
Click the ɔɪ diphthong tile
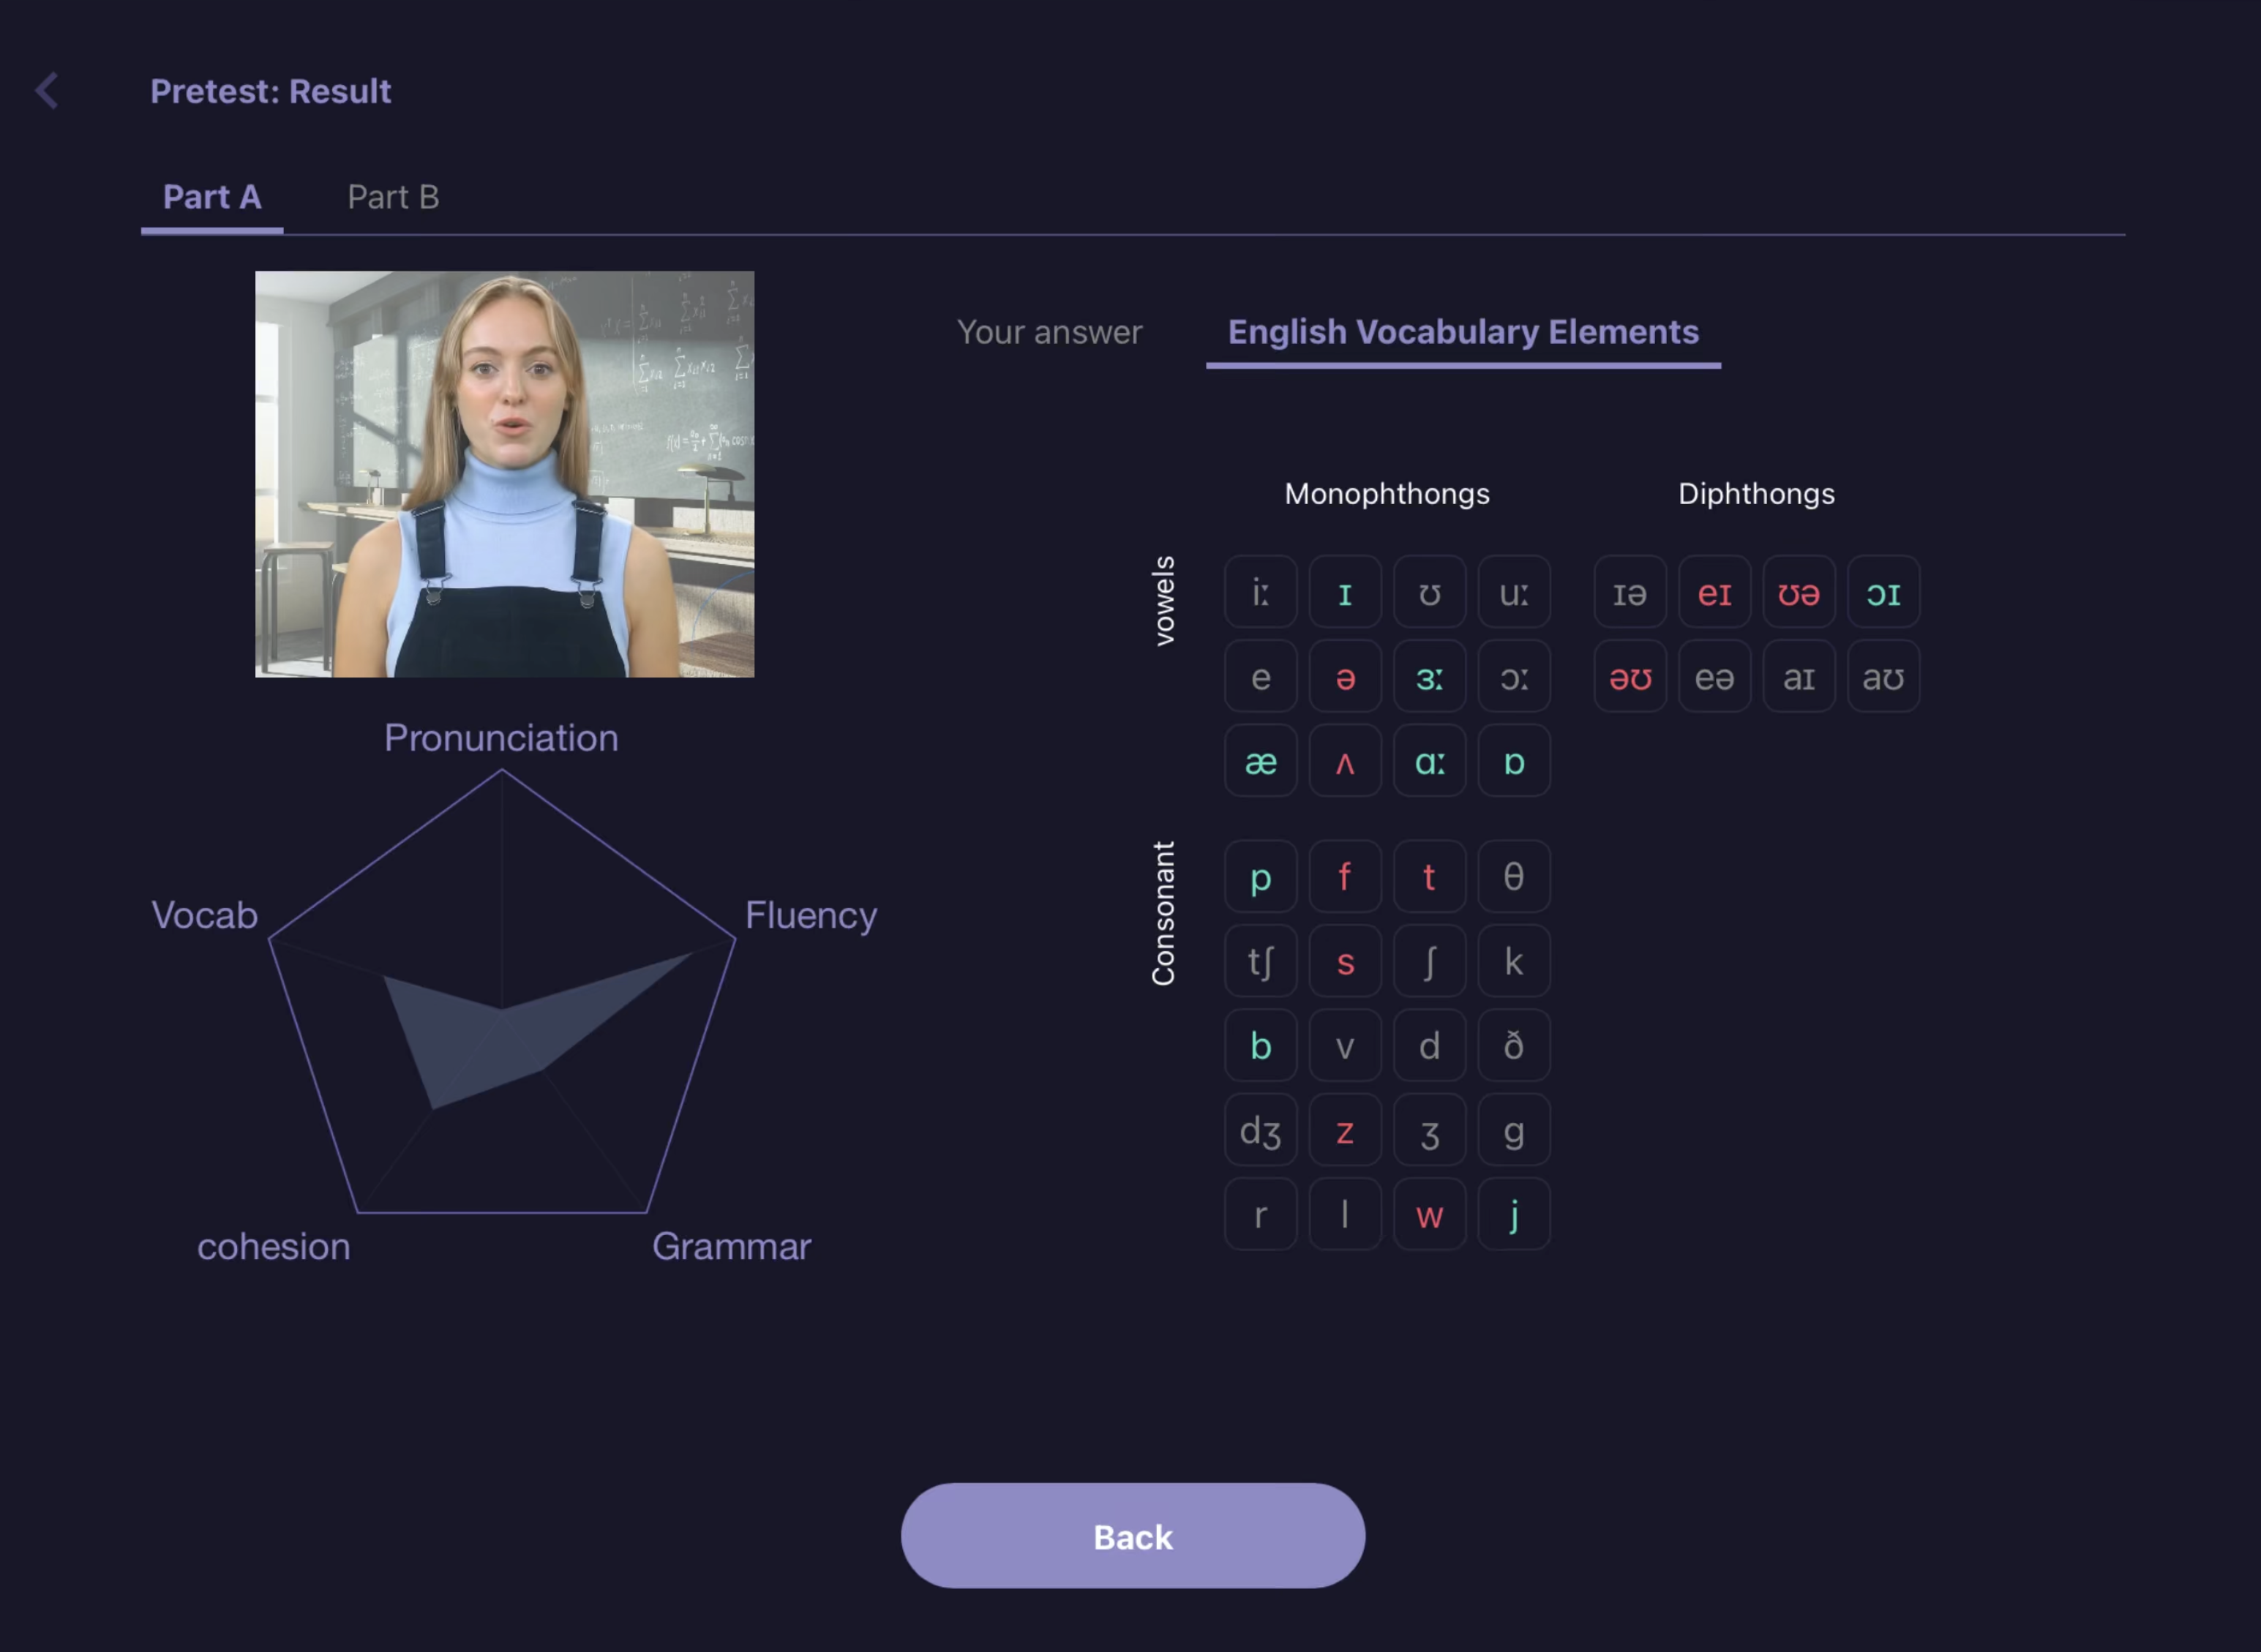pos(1883,592)
